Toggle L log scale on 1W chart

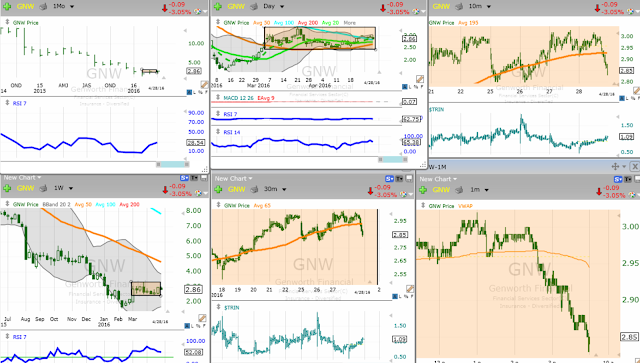click(193, 325)
